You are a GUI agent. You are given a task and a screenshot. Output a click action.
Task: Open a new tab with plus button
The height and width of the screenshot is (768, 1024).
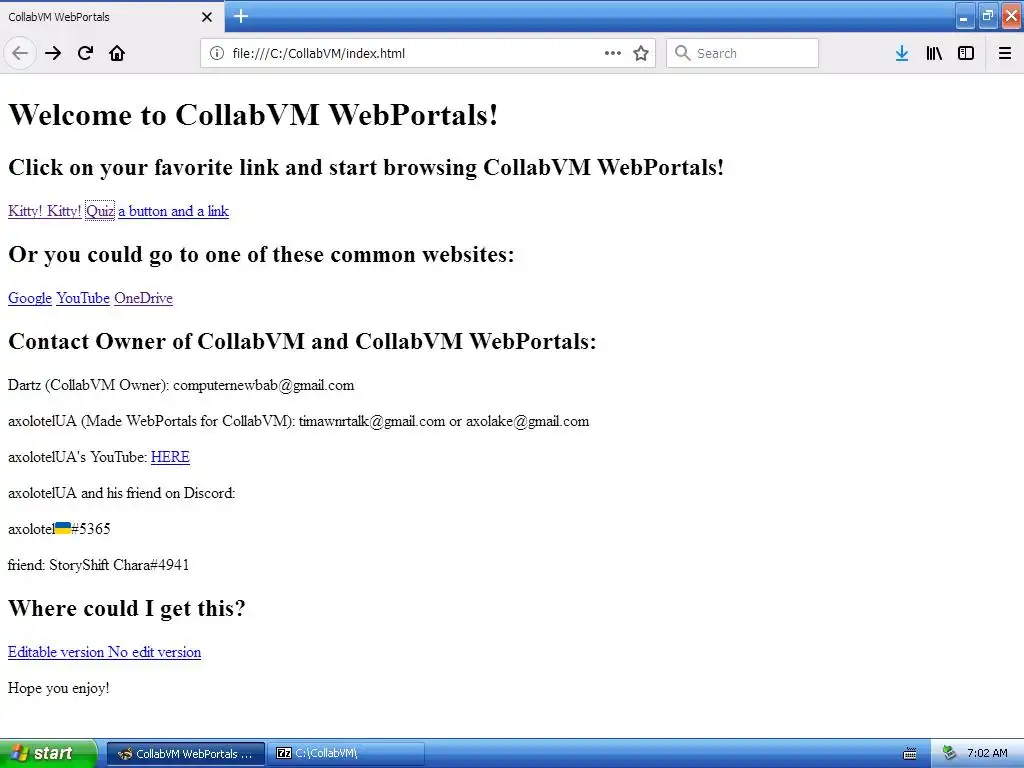241,16
